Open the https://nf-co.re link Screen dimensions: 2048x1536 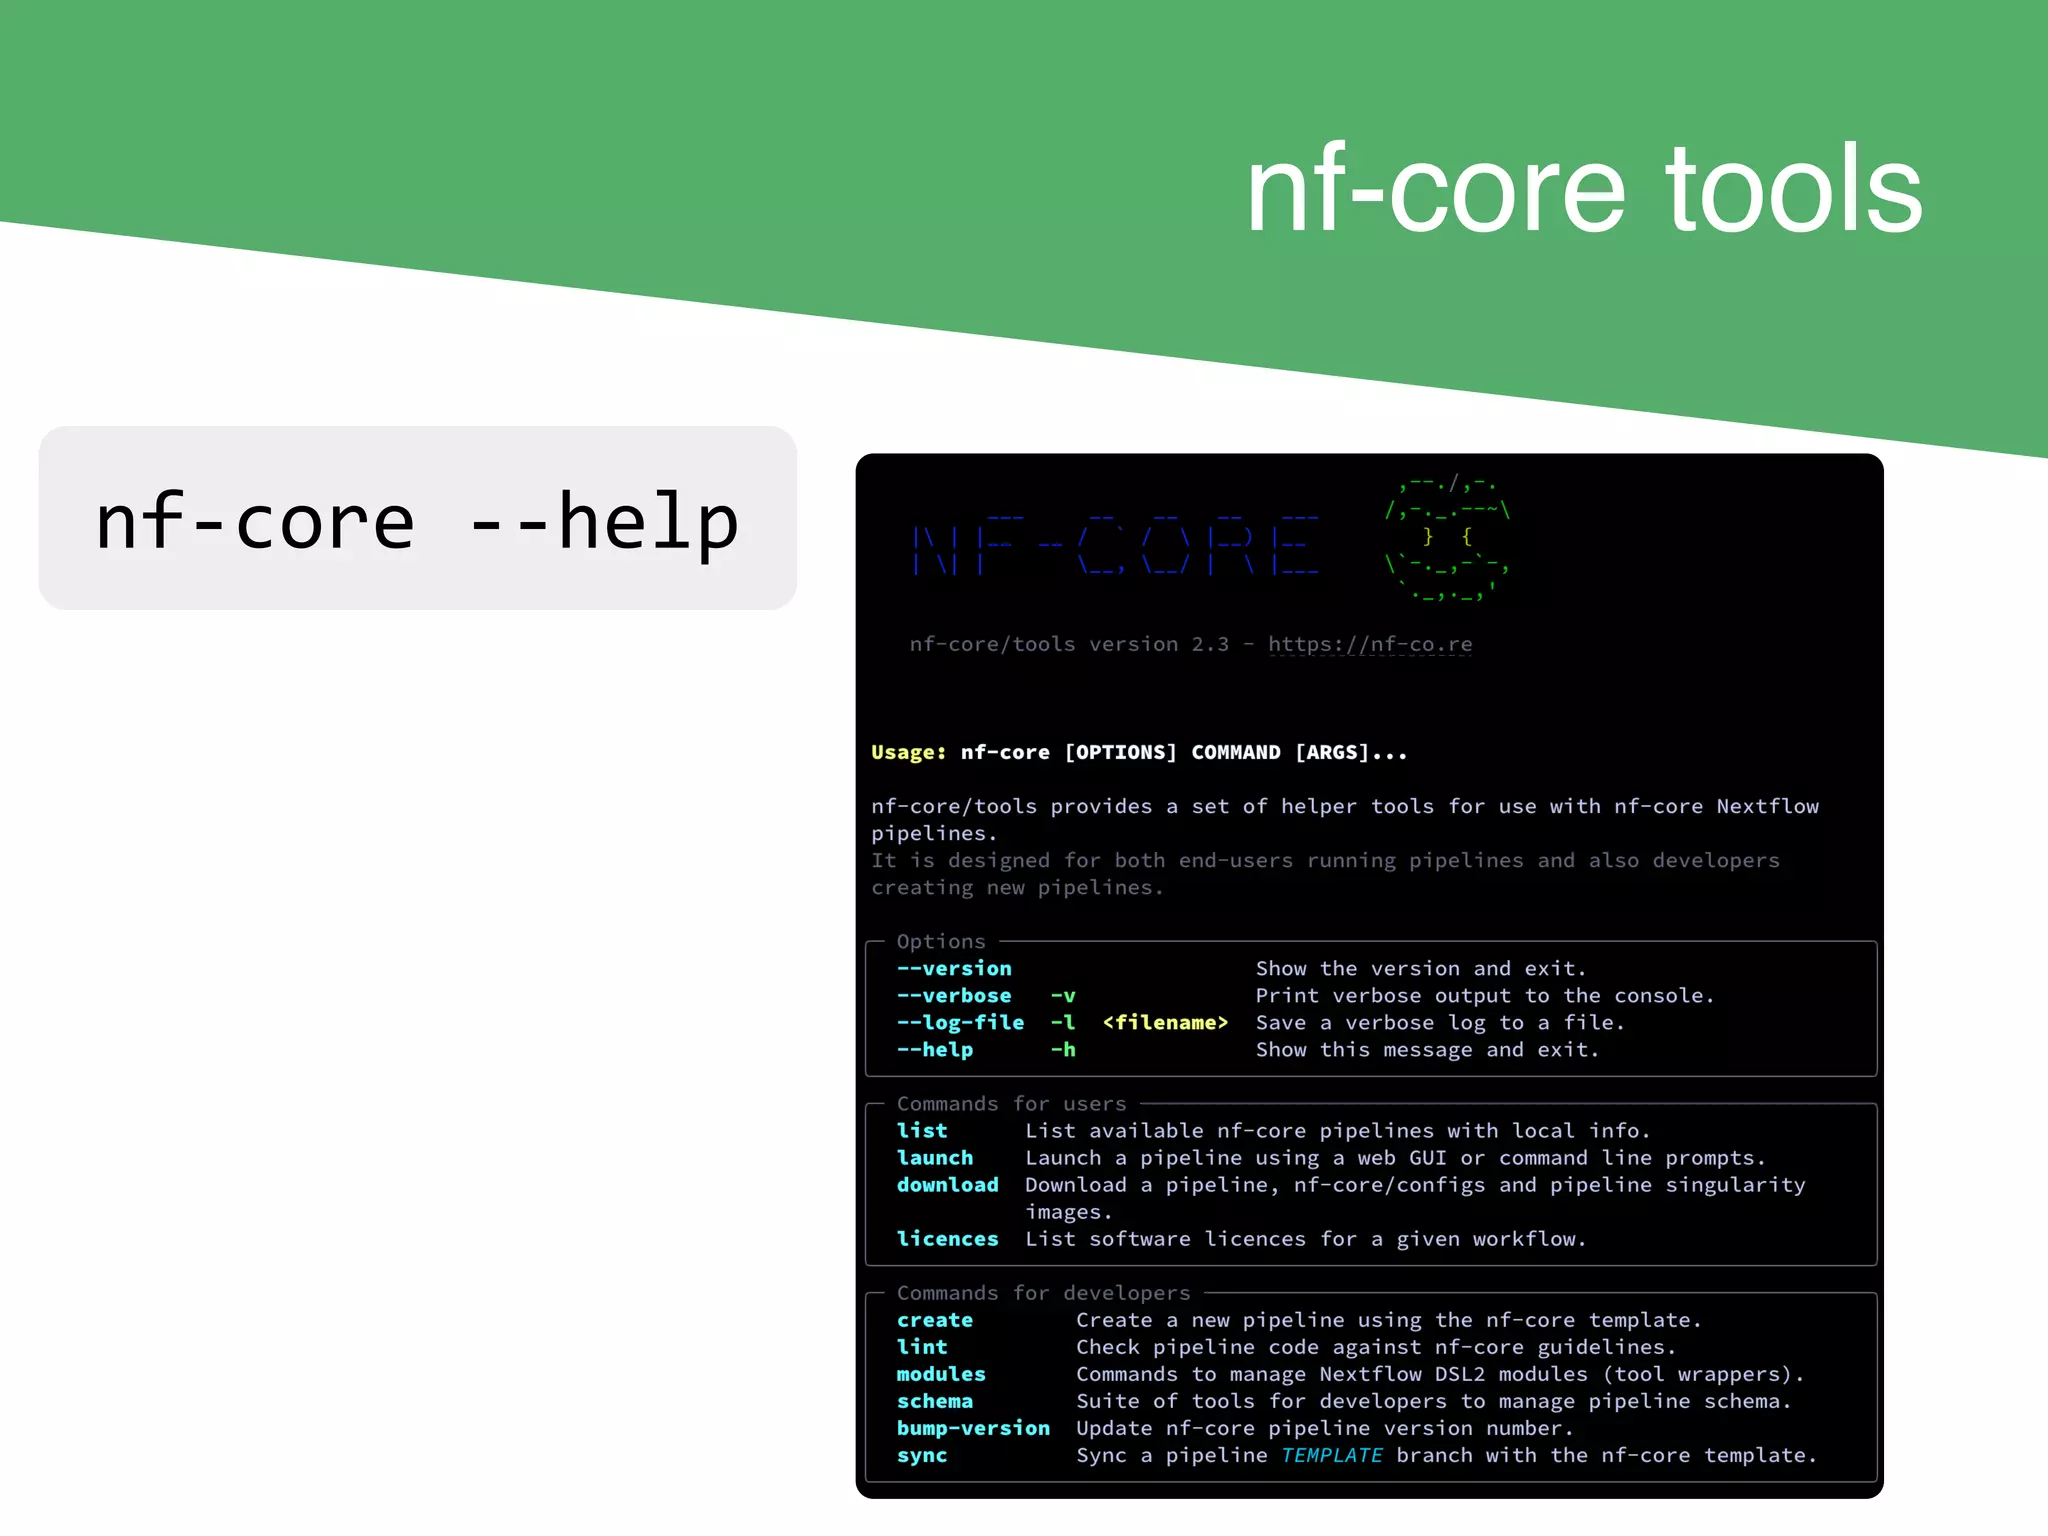point(1370,644)
